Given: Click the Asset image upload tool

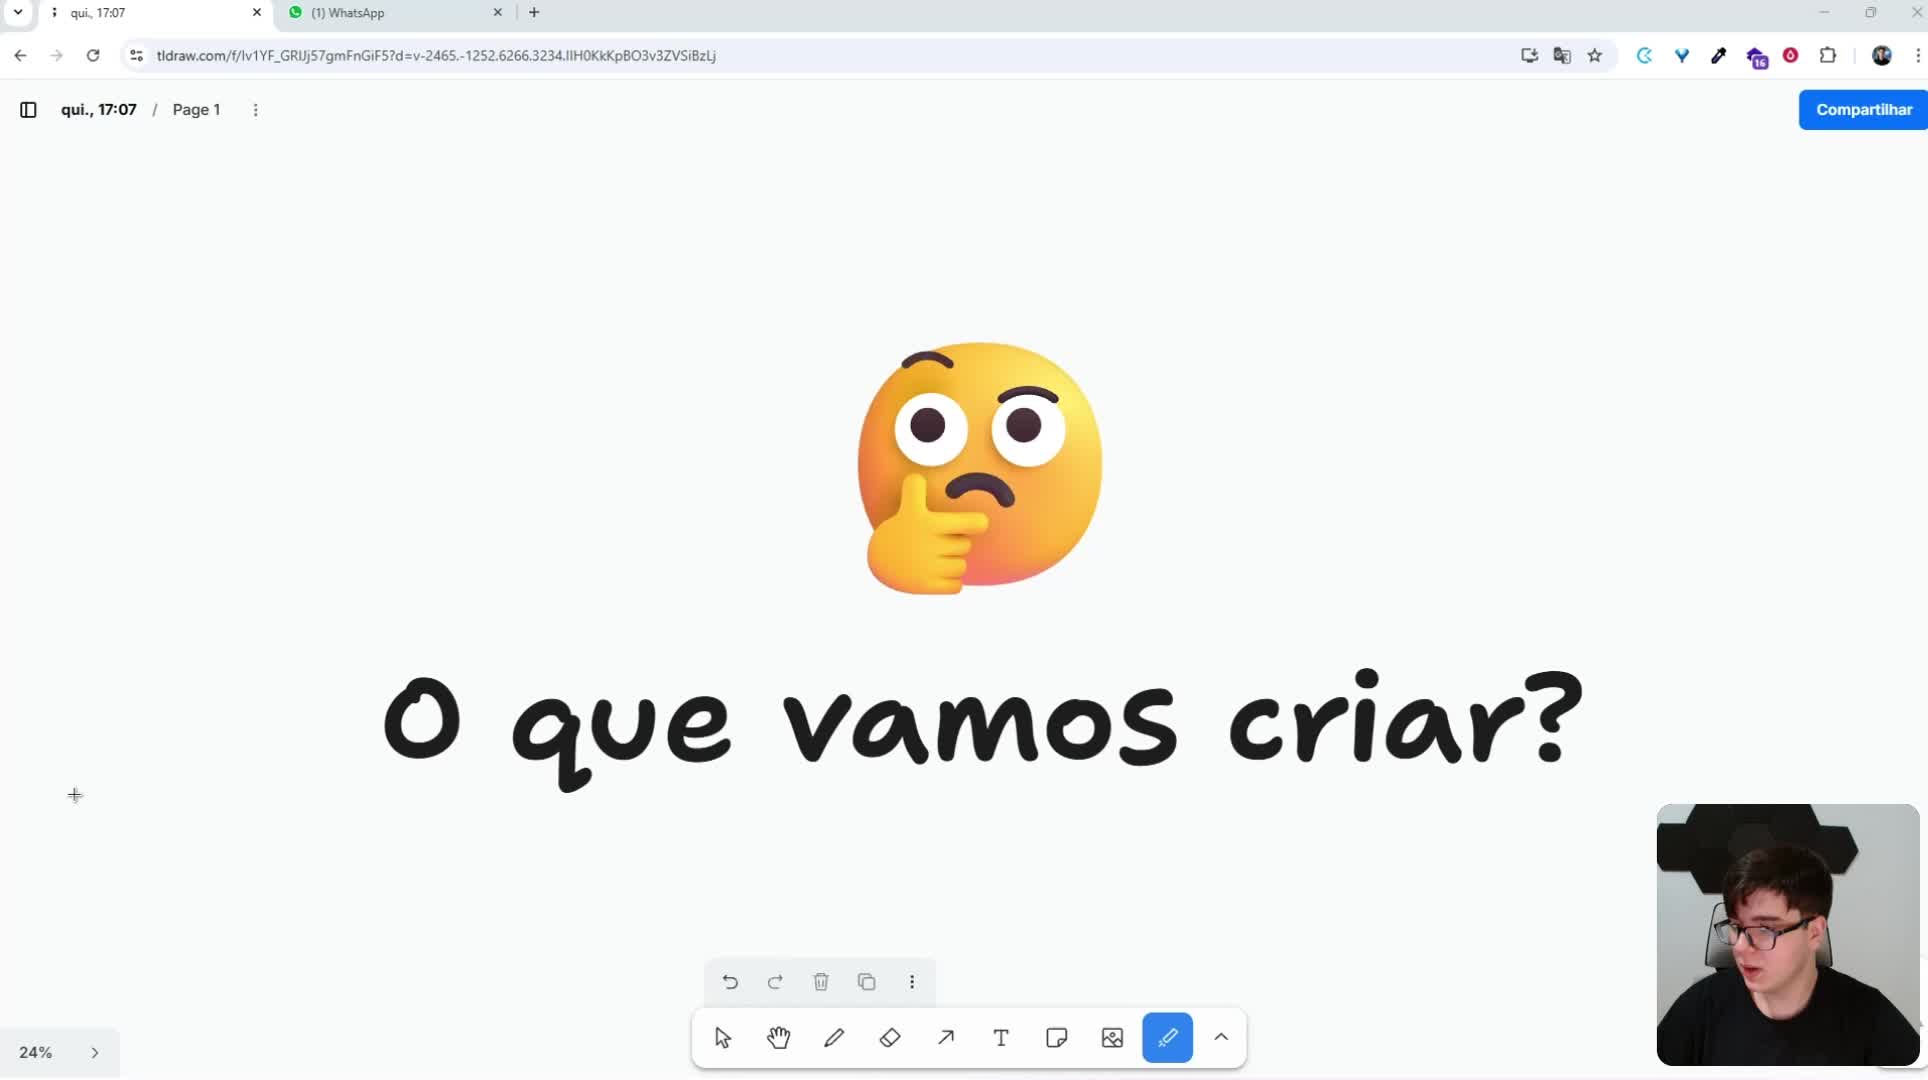Looking at the screenshot, I should pos(1111,1038).
